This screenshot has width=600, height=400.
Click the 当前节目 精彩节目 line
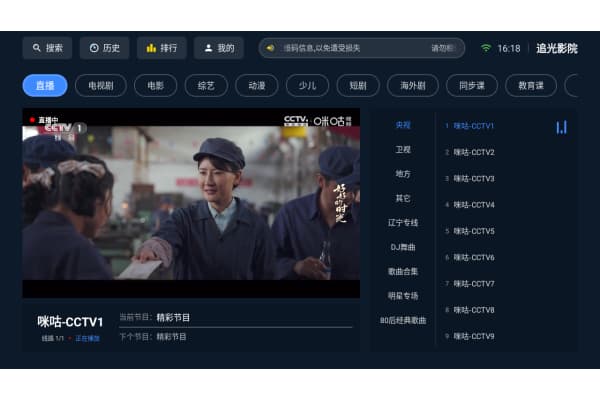(x=155, y=317)
